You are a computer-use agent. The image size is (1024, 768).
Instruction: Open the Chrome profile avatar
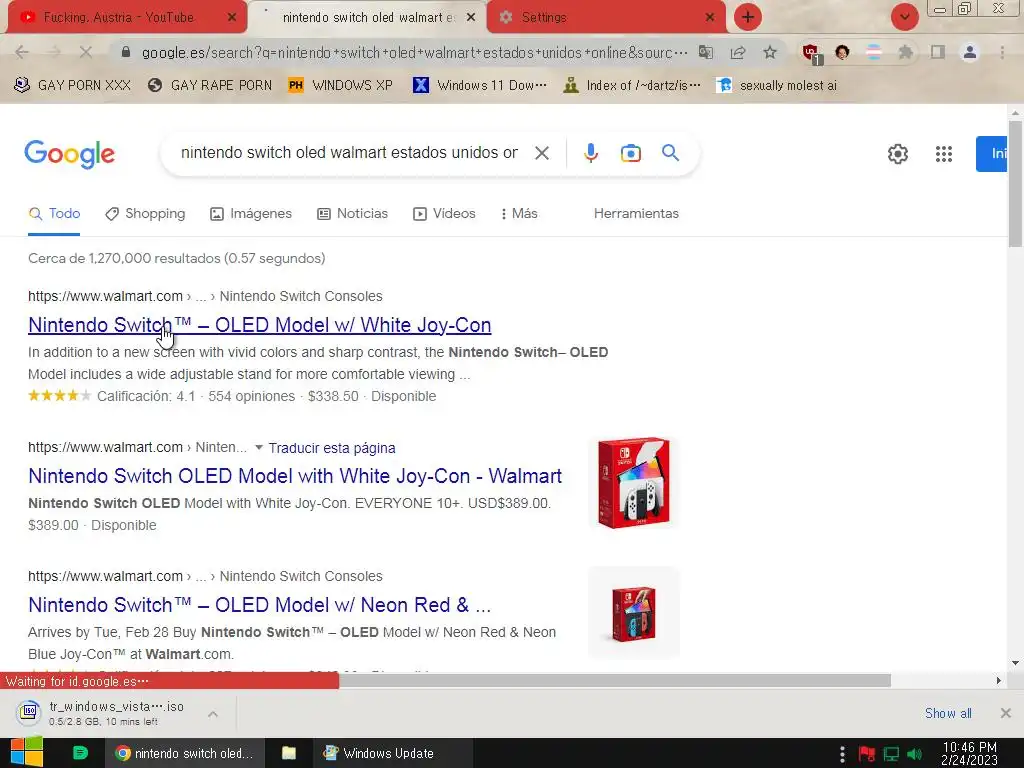coord(970,52)
